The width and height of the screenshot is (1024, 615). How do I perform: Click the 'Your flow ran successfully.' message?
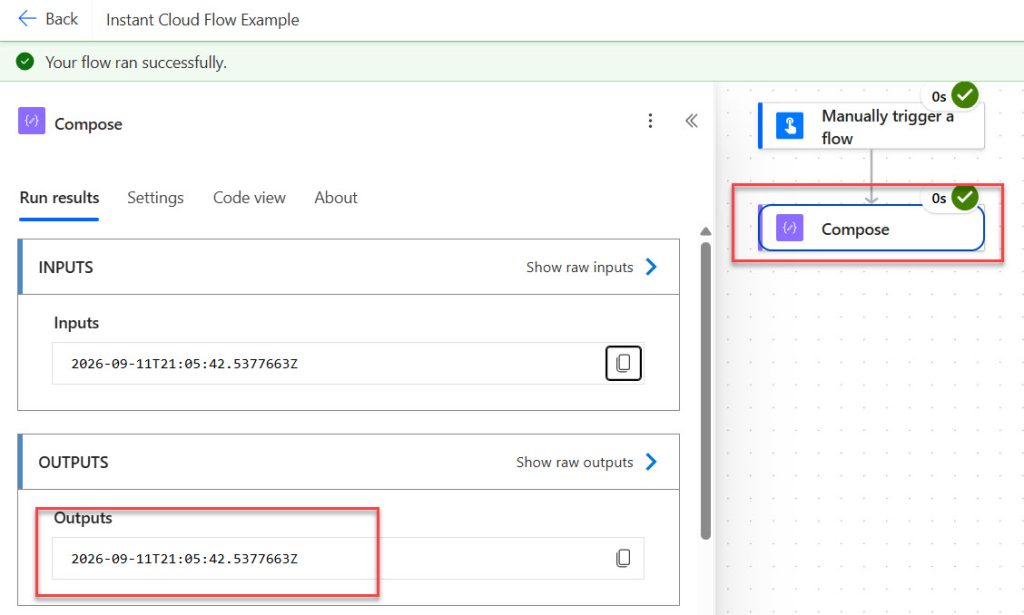(136, 63)
